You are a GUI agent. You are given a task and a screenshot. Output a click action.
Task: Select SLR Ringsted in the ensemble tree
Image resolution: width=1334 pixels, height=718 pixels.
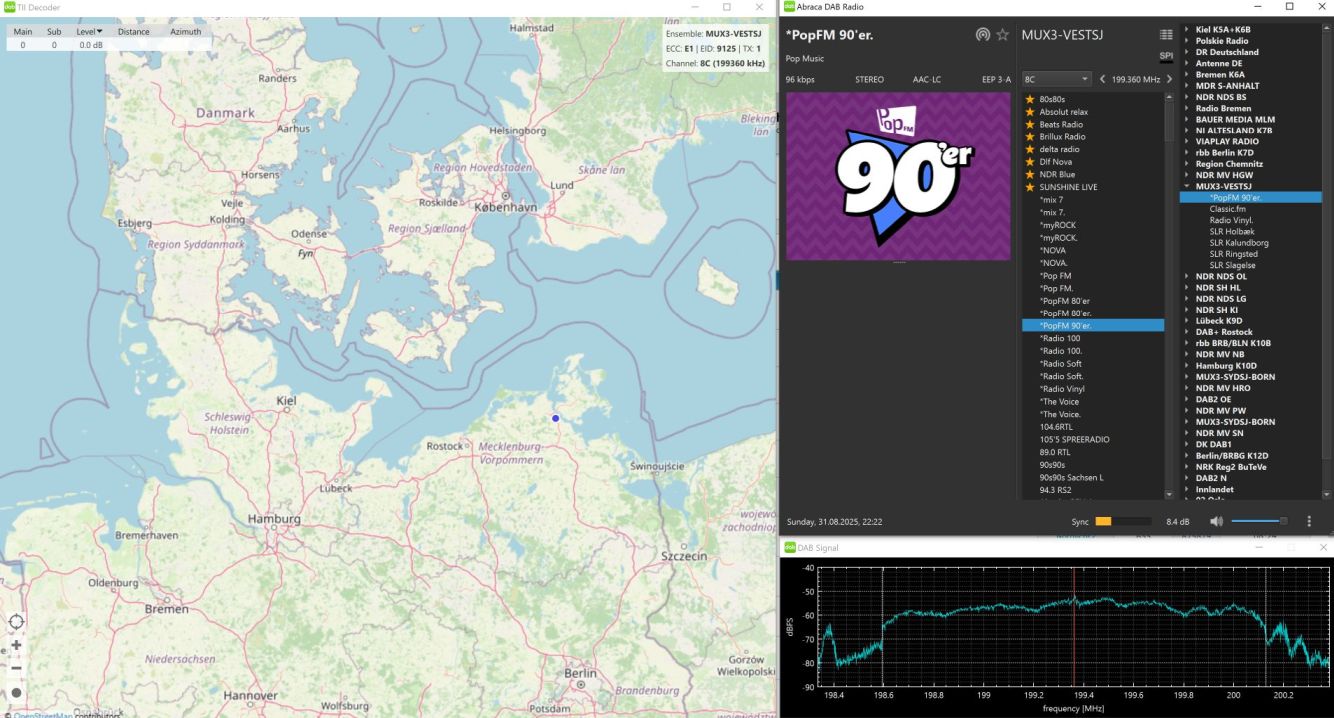(1233, 254)
